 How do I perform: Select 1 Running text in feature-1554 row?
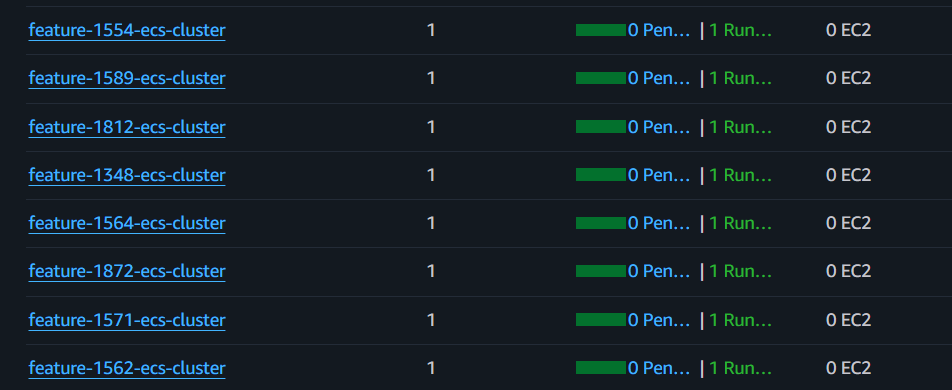[741, 30]
